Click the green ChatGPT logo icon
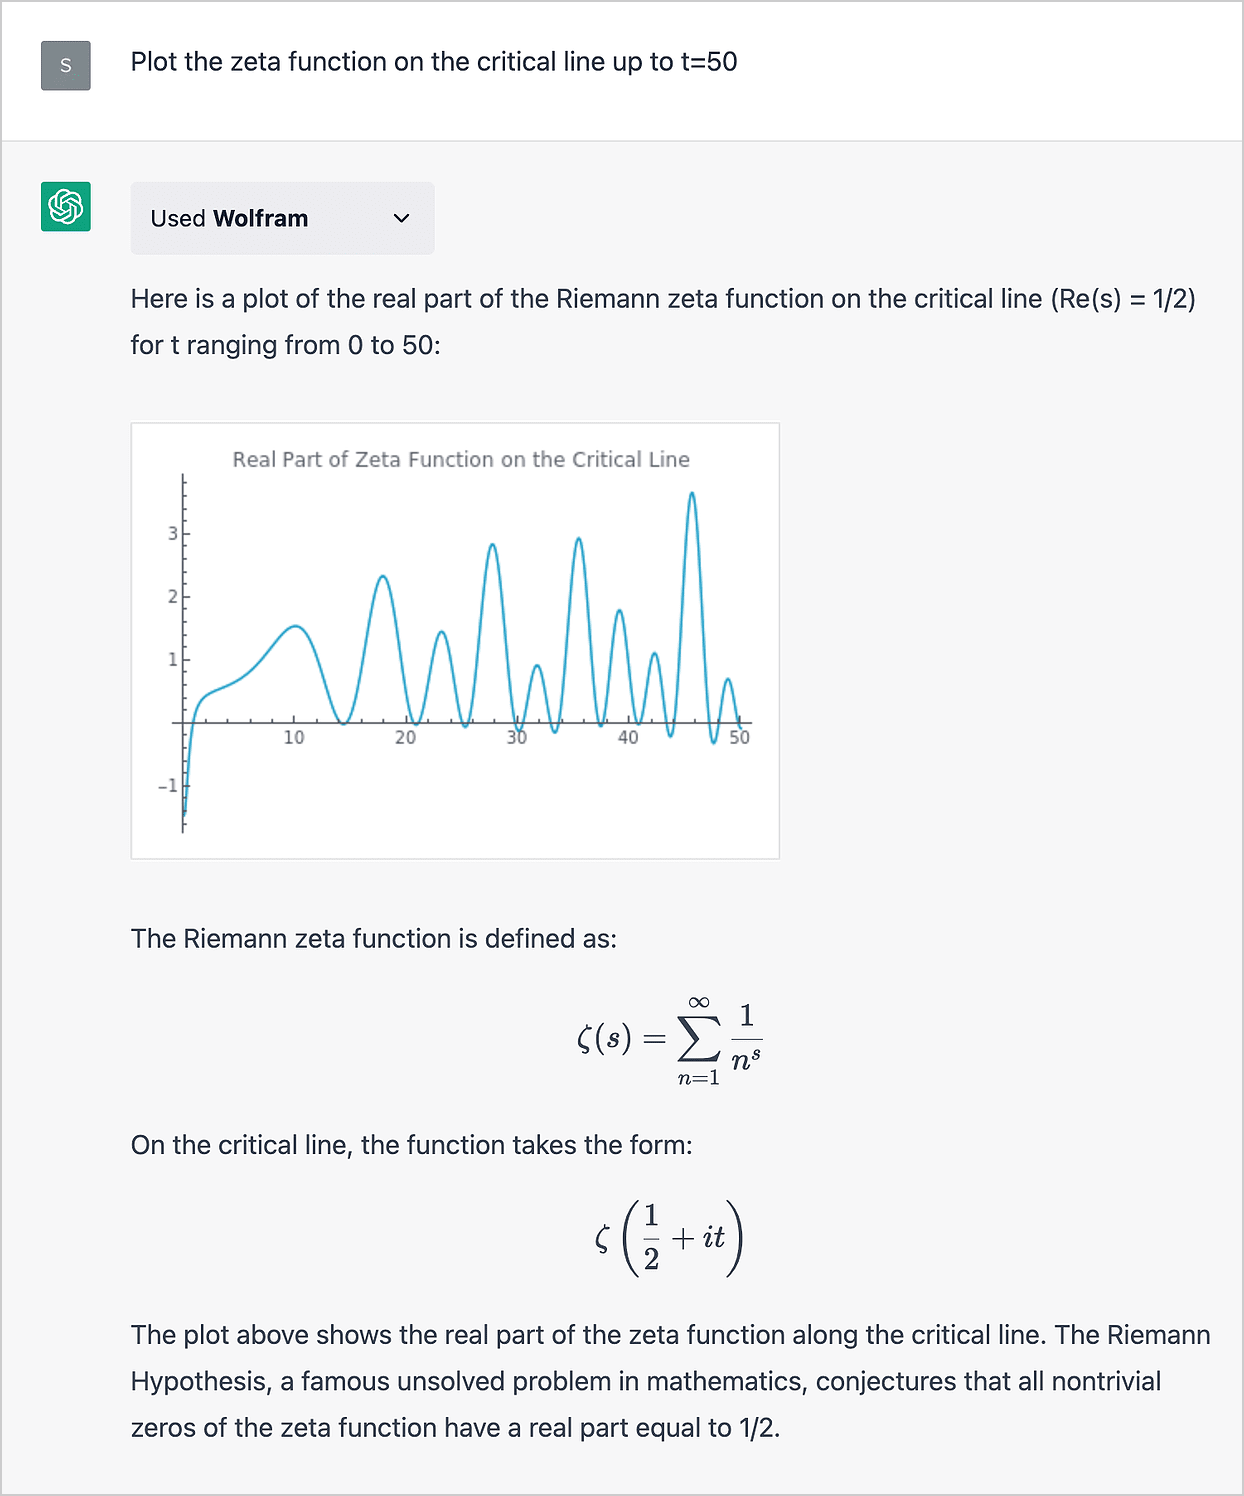The image size is (1244, 1496). [x=66, y=207]
